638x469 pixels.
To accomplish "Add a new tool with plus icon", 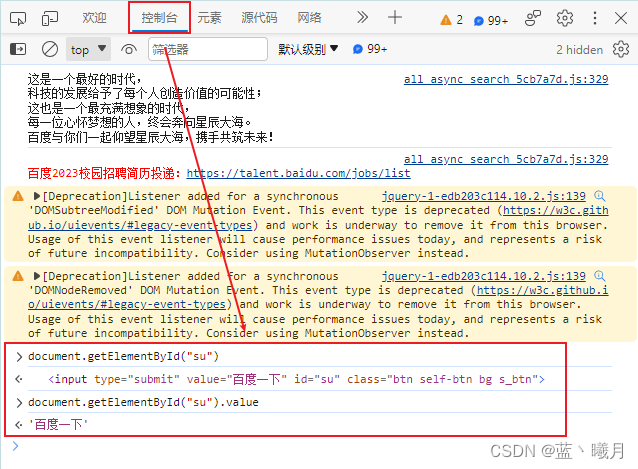I will (x=395, y=17).
